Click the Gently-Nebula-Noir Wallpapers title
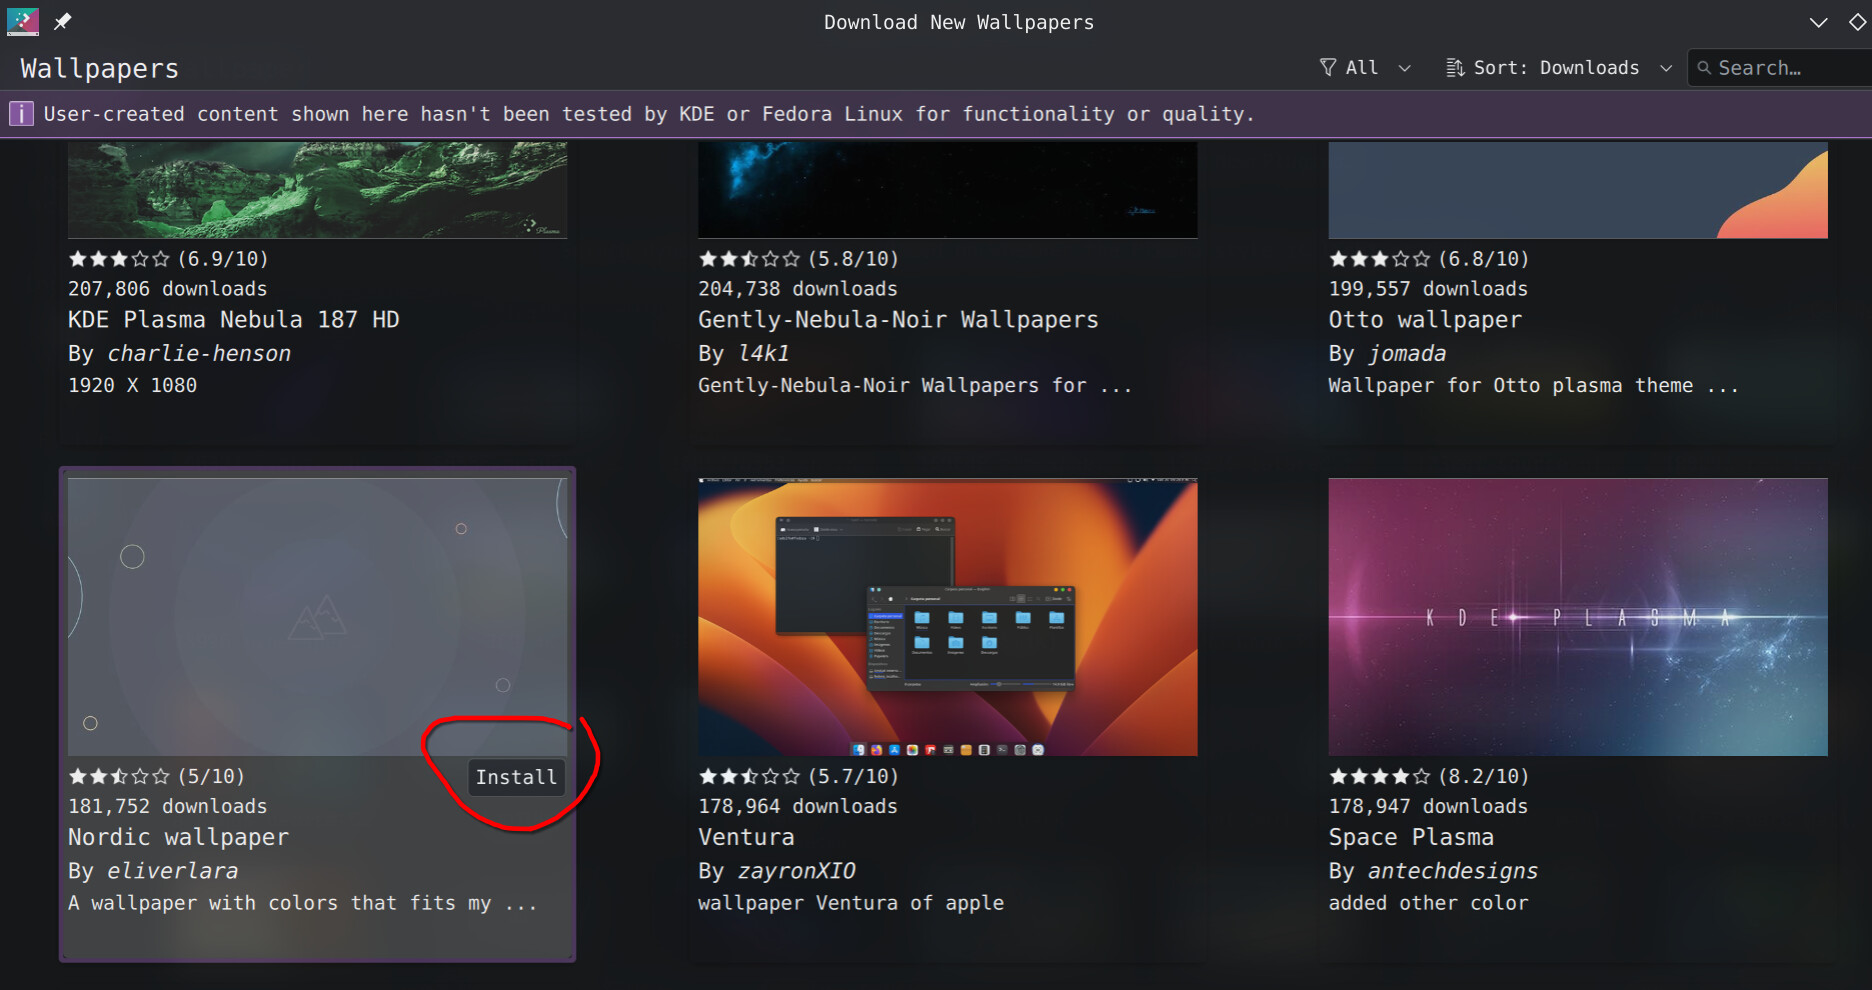 tap(897, 320)
